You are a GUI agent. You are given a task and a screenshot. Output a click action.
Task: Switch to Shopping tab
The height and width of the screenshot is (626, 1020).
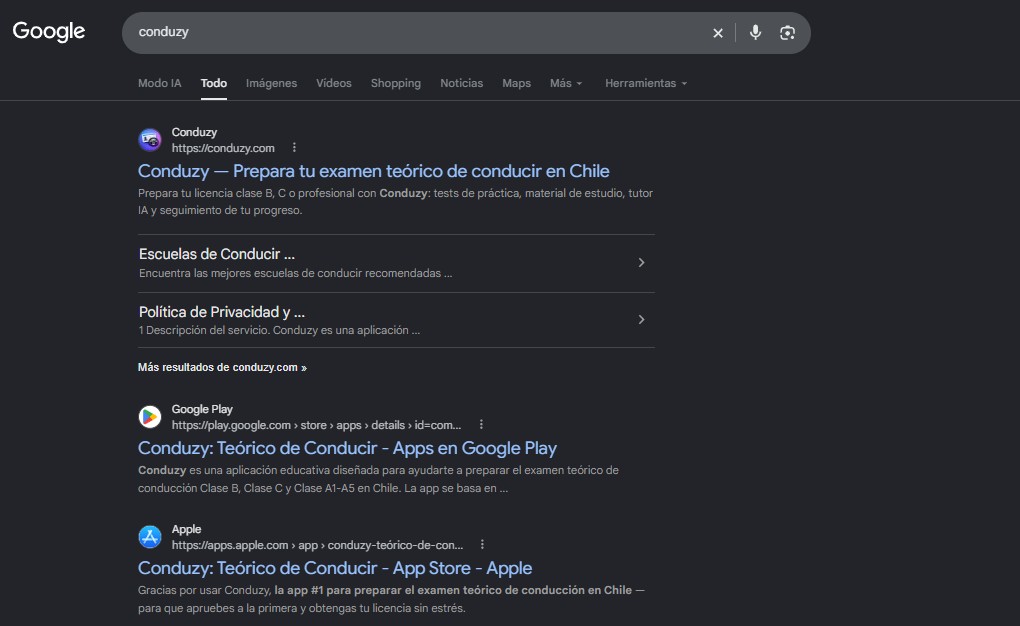click(396, 83)
